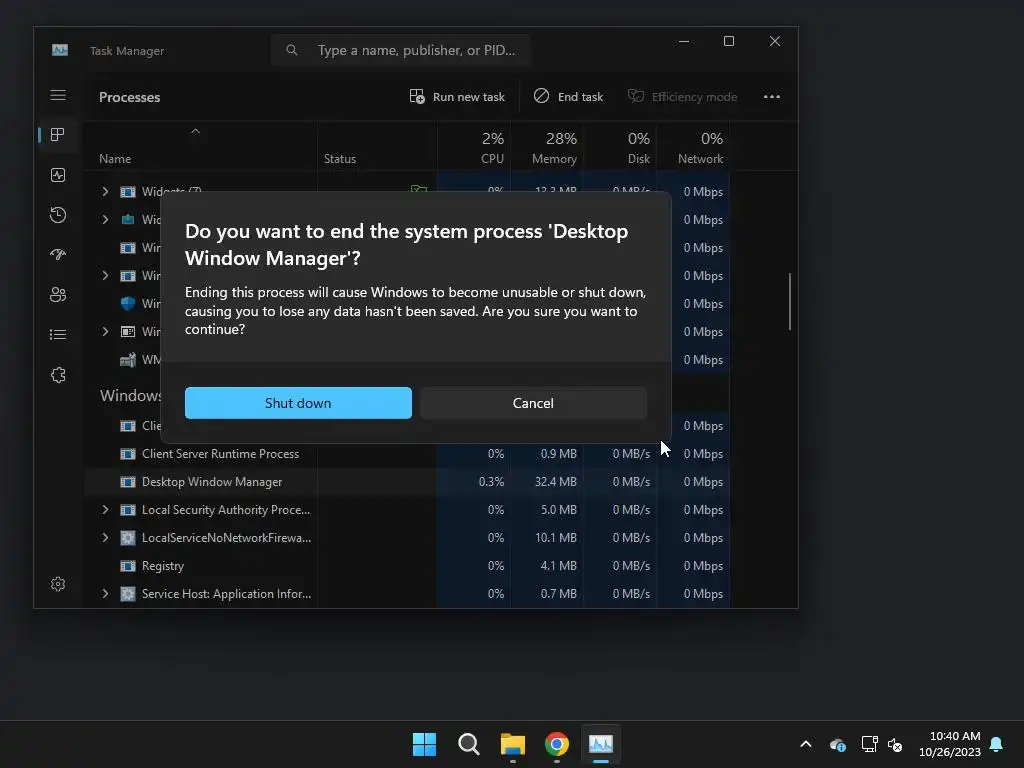Expand Local Security Authority Process row
This screenshot has width=1024, height=768.
pos(105,509)
